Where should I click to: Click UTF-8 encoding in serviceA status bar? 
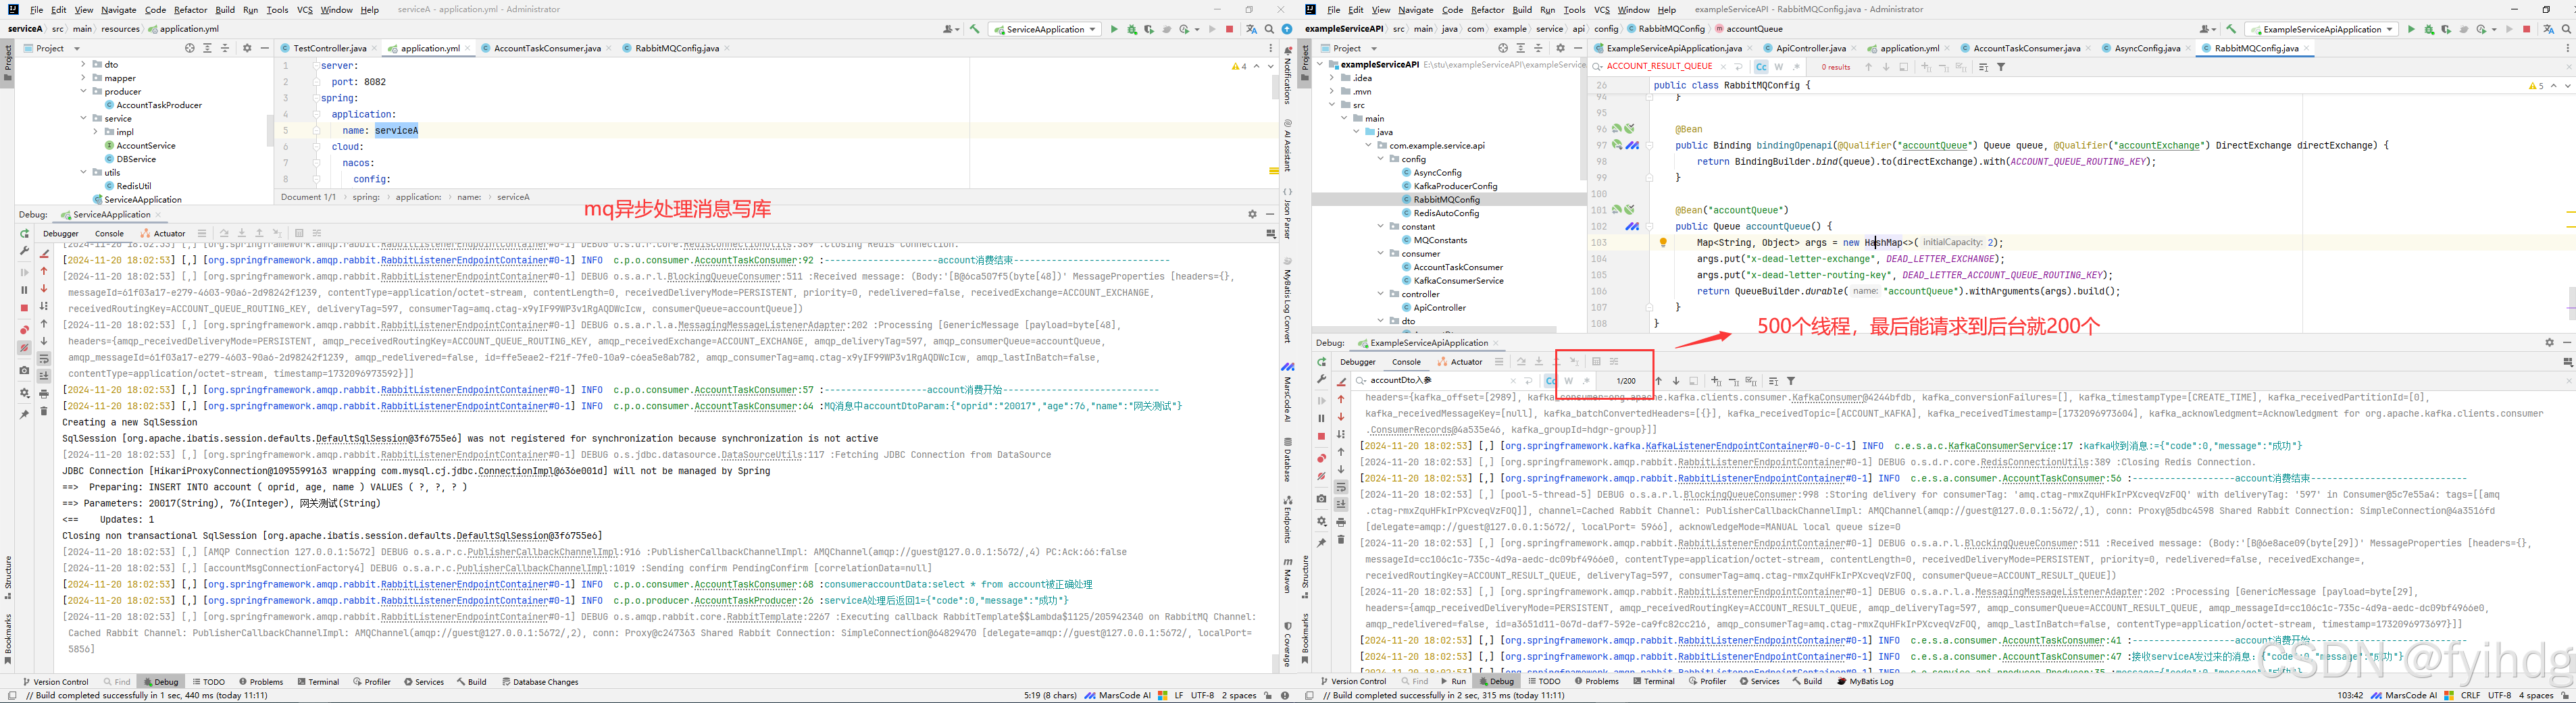coord(1202,695)
